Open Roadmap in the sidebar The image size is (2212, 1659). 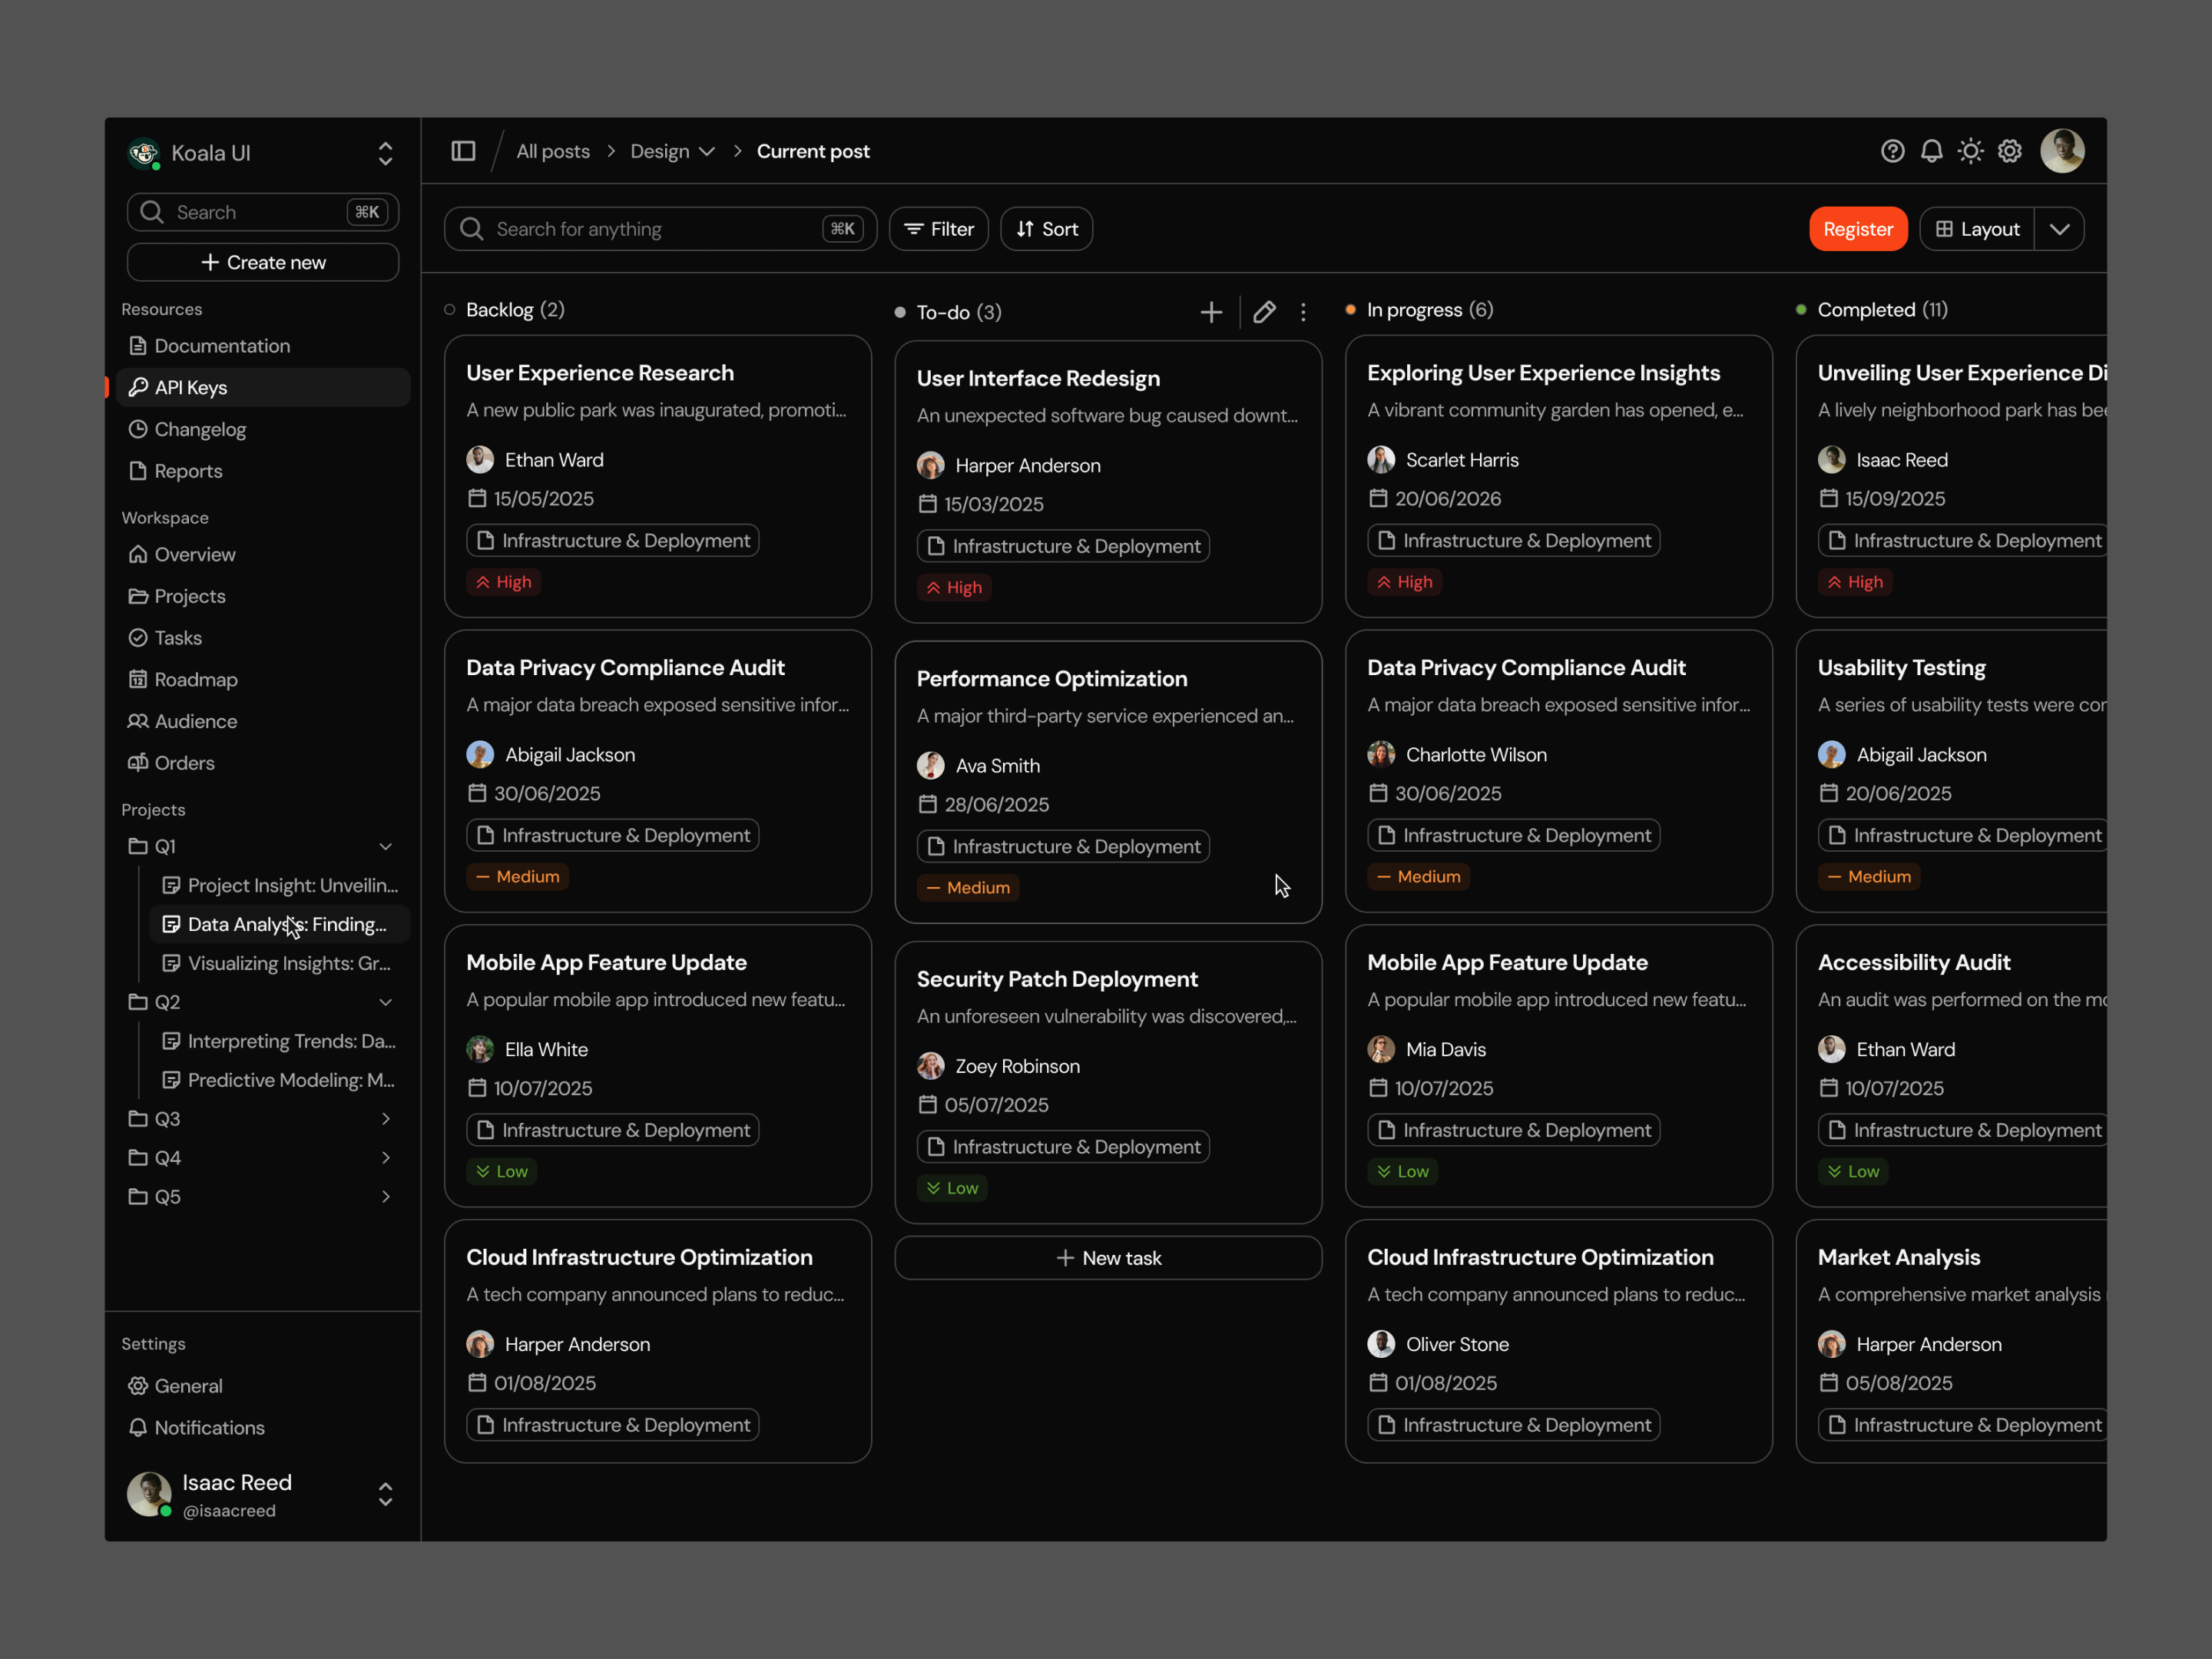pos(196,680)
